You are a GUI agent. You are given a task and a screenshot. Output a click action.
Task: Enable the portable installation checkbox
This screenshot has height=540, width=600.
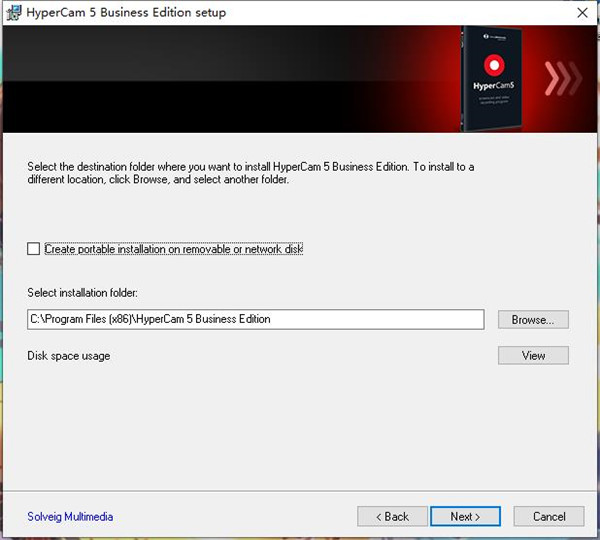click(x=33, y=249)
